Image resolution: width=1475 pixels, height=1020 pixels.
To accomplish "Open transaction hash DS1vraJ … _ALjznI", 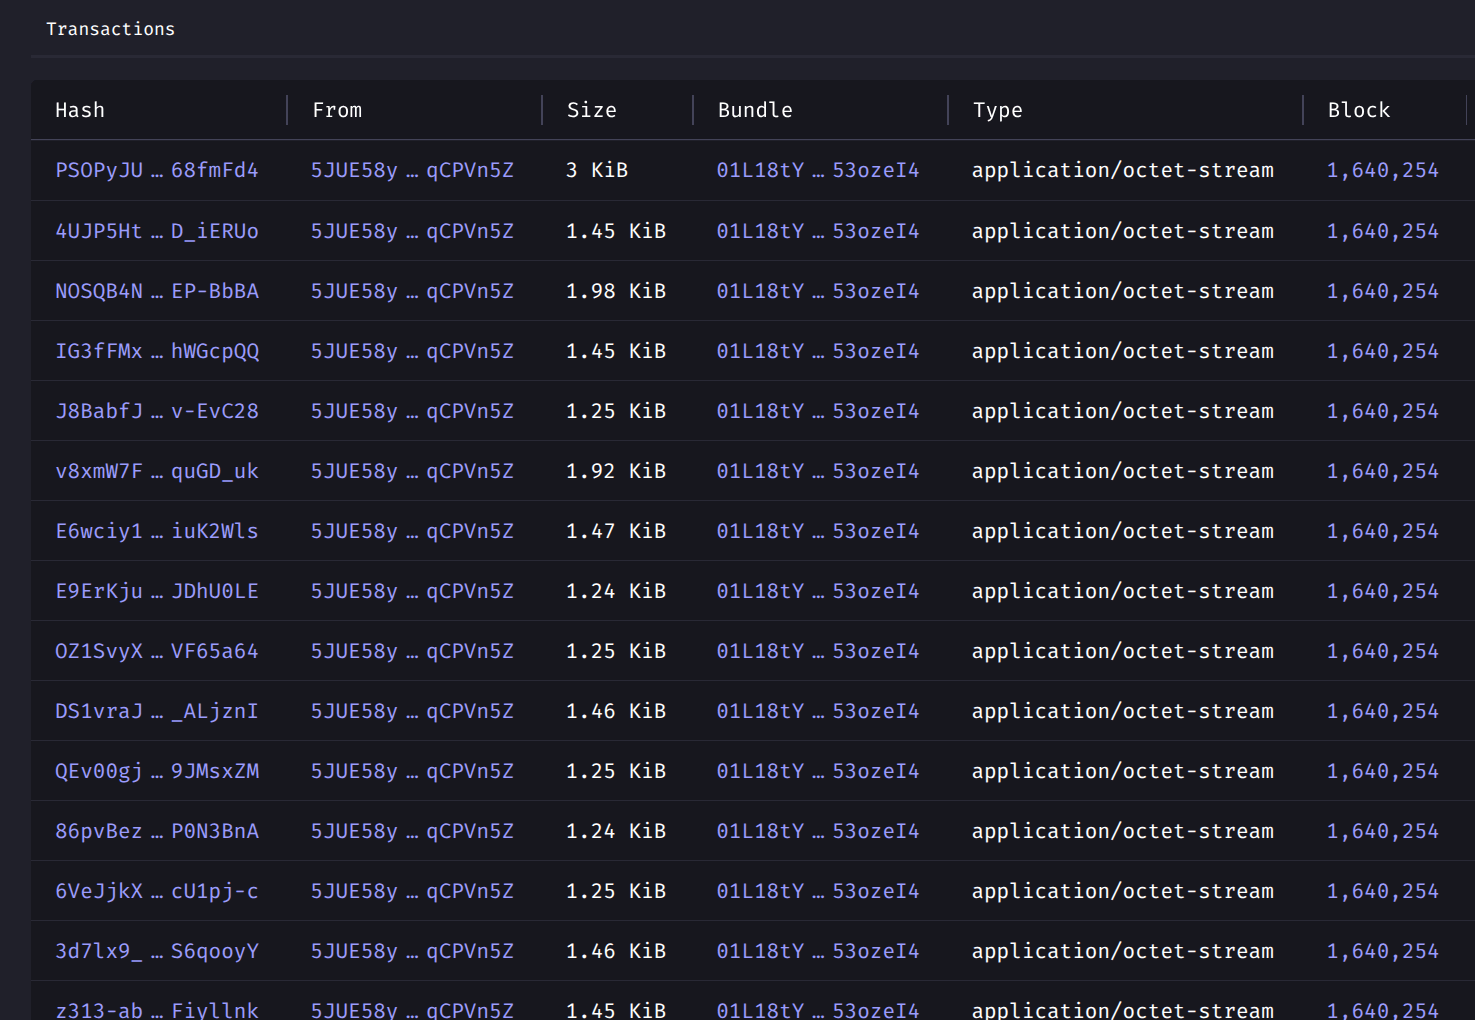I will point(157,711).
